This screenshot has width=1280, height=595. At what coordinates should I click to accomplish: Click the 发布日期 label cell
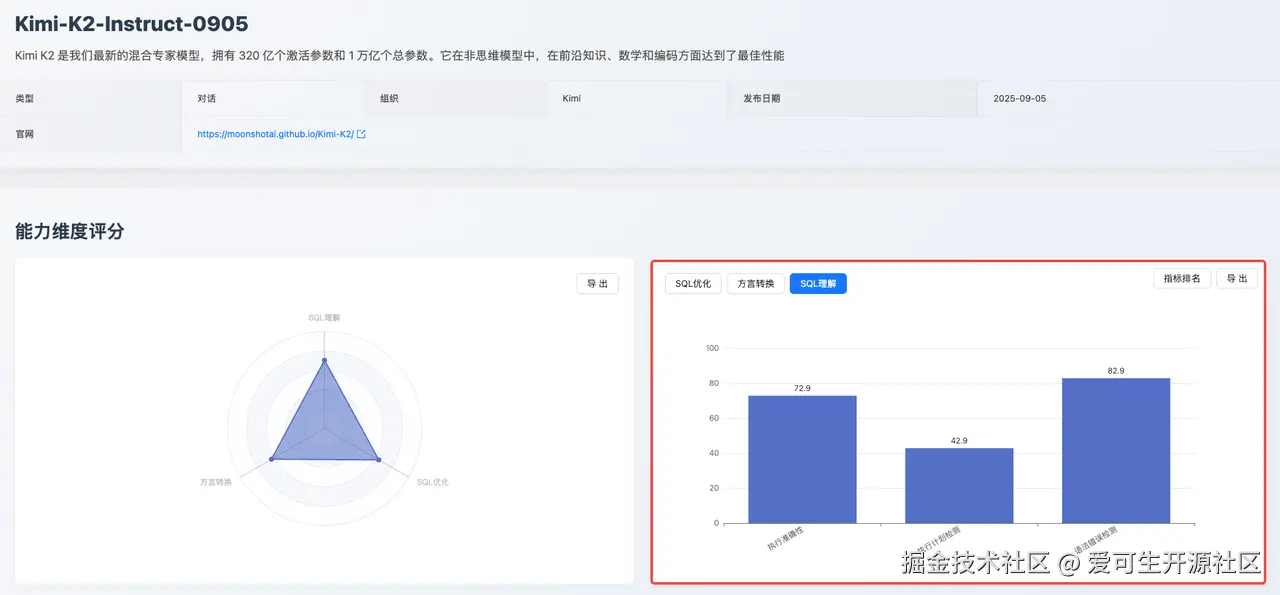851,99
